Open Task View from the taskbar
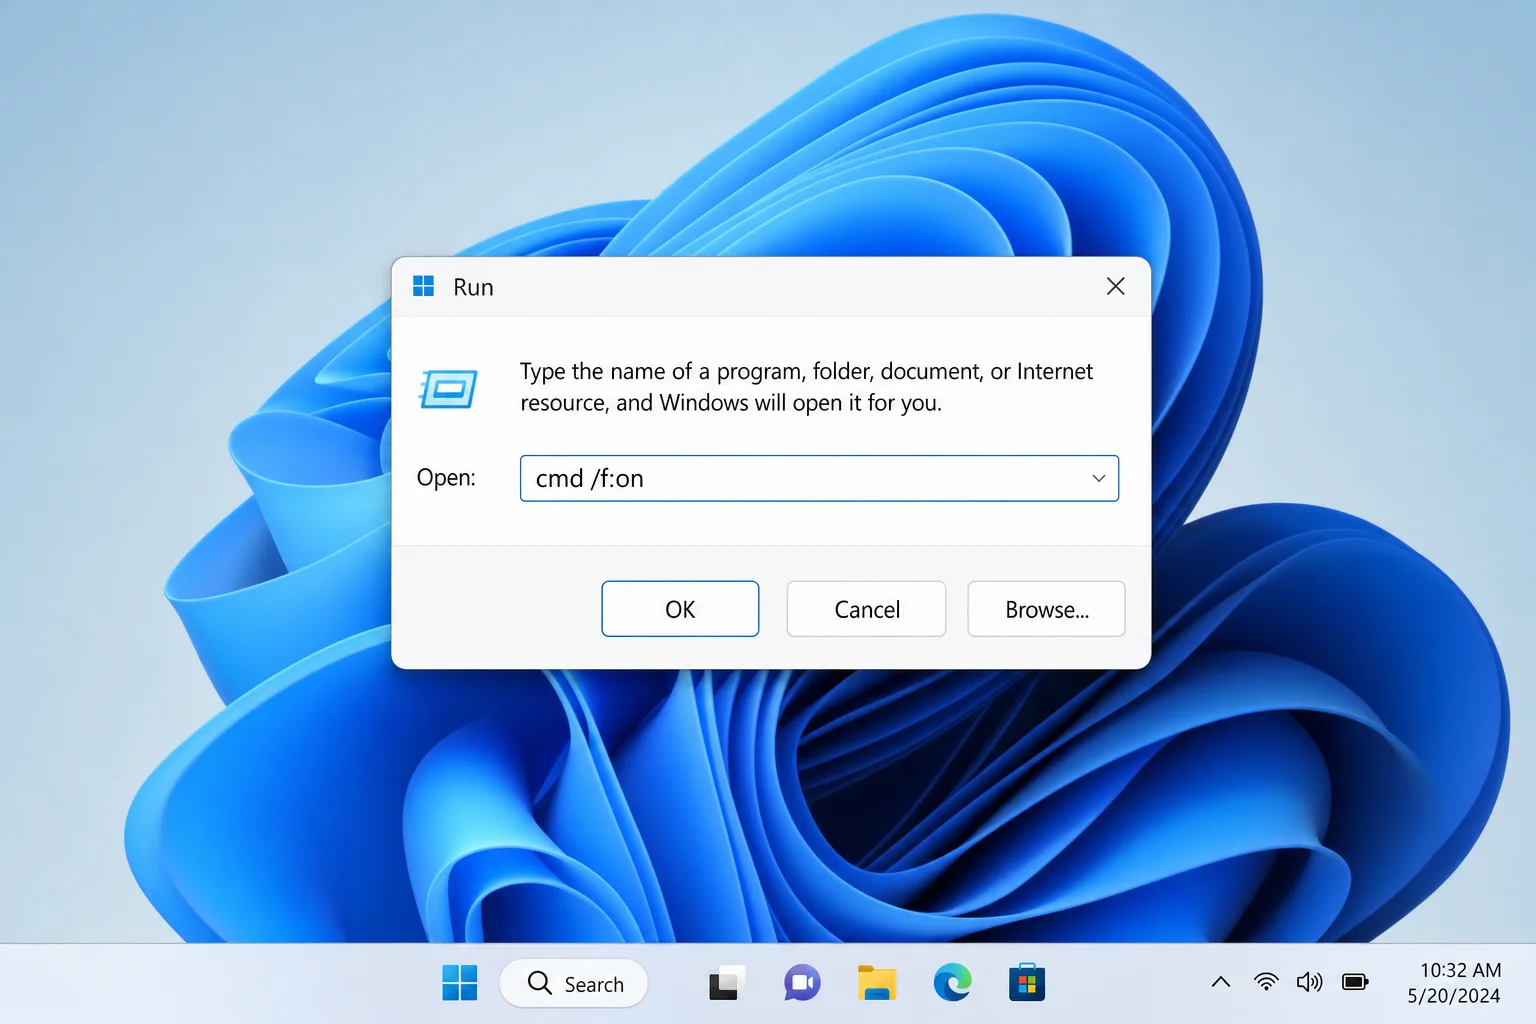This screenshot has width=1536, height=1024. point(727,983)
